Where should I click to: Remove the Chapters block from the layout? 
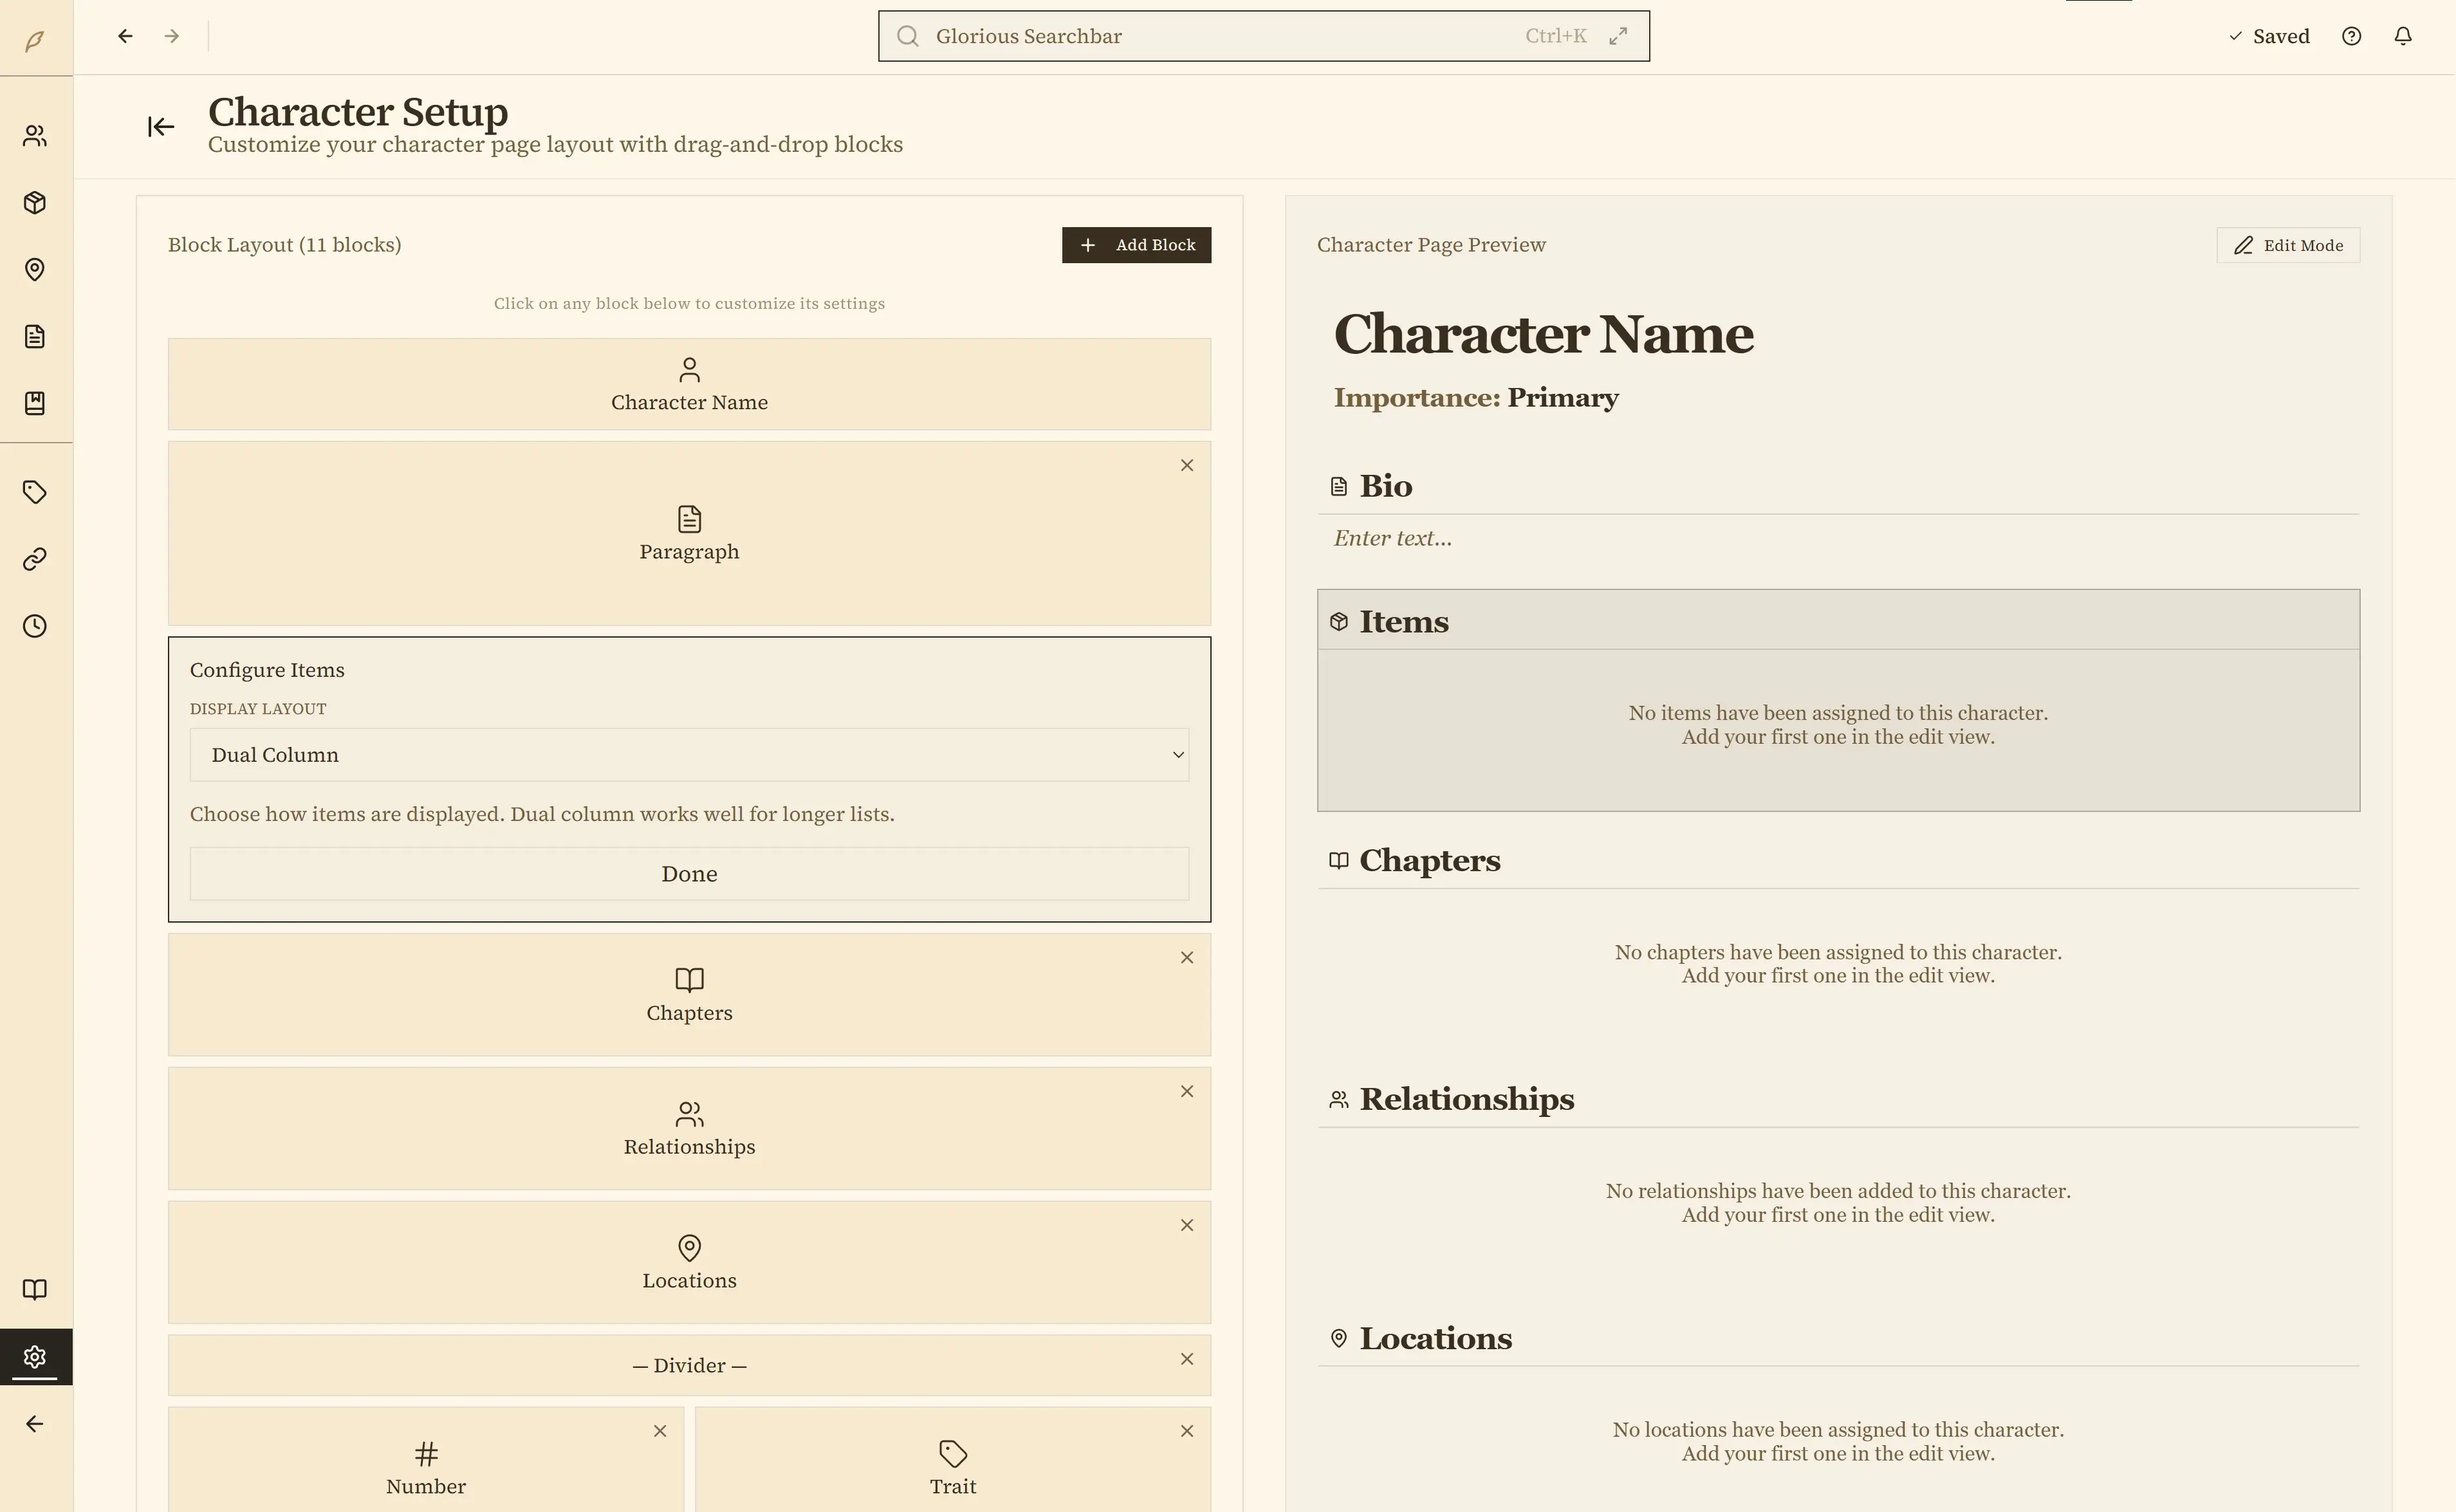click(x=1187, y=957)
